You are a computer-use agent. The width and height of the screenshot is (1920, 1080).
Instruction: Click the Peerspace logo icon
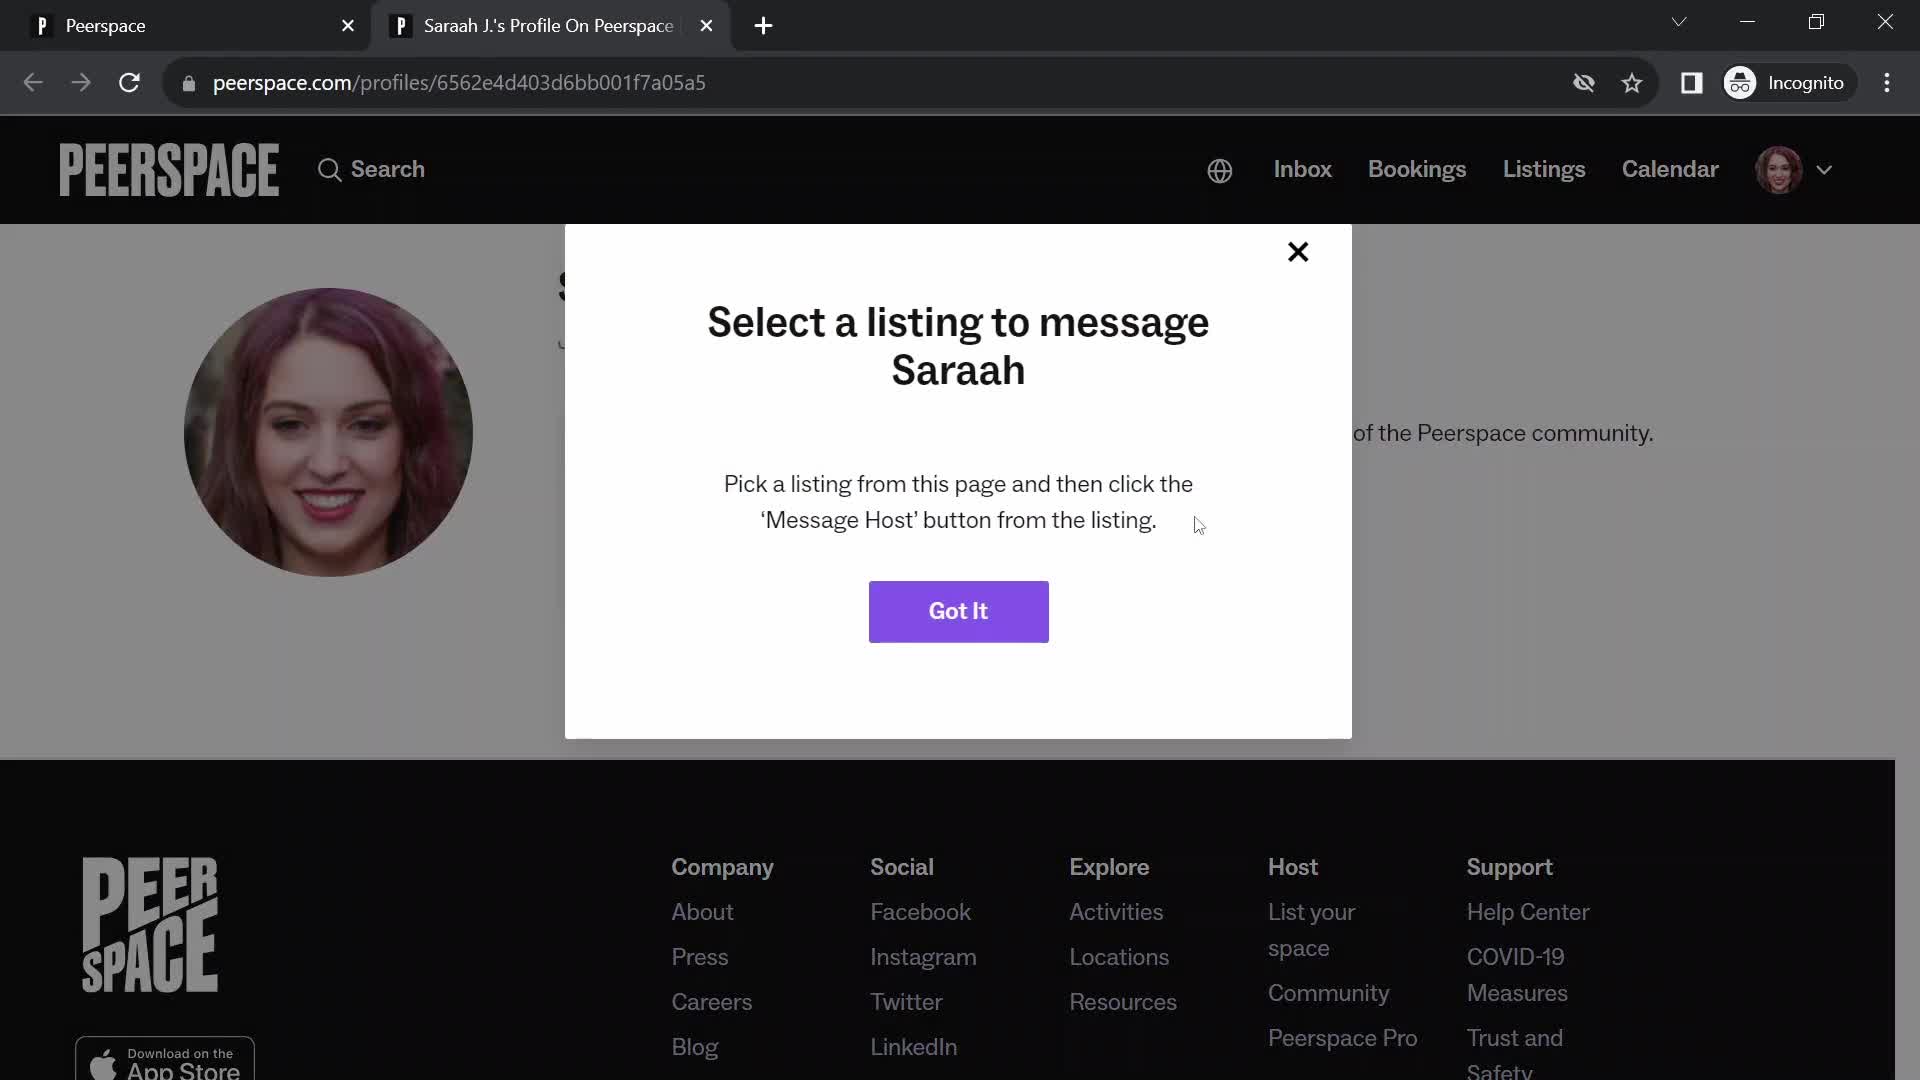pos(170,169)
